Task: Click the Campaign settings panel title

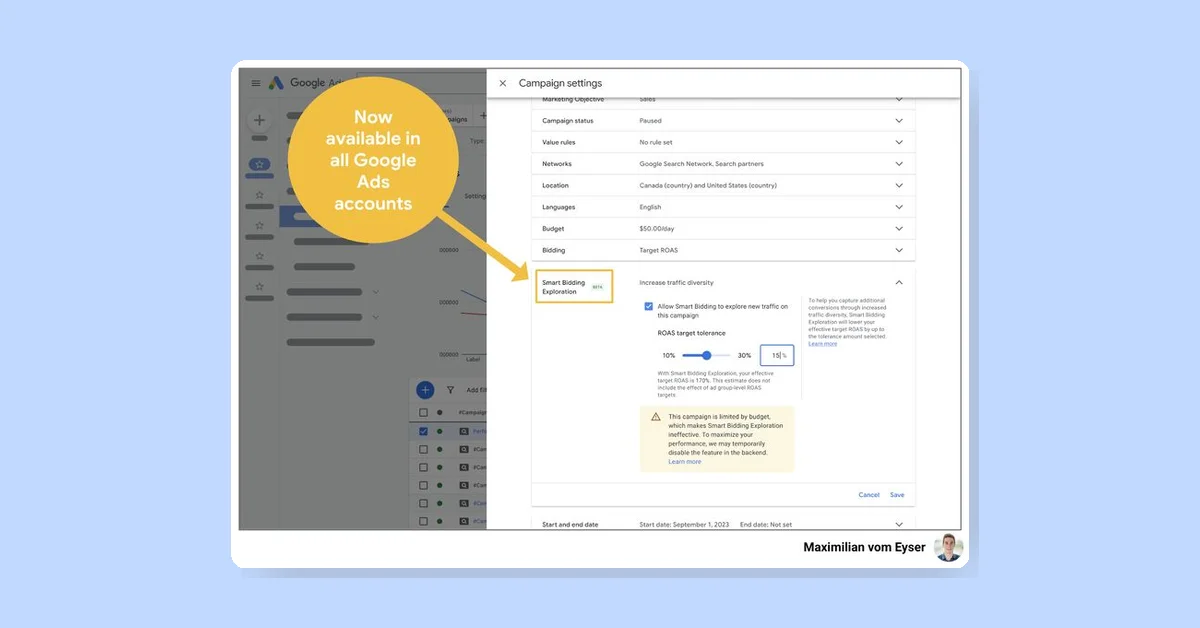Action: coord(560,83)
